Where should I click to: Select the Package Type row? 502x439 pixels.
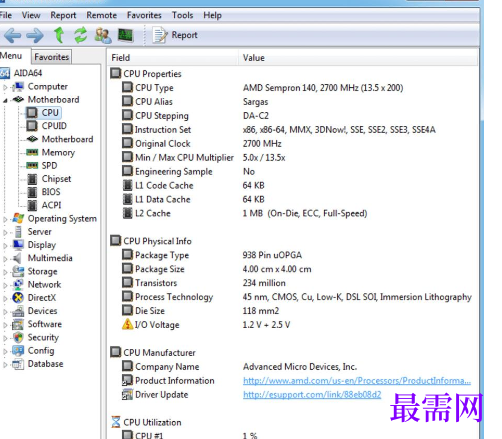click(293, 255)
